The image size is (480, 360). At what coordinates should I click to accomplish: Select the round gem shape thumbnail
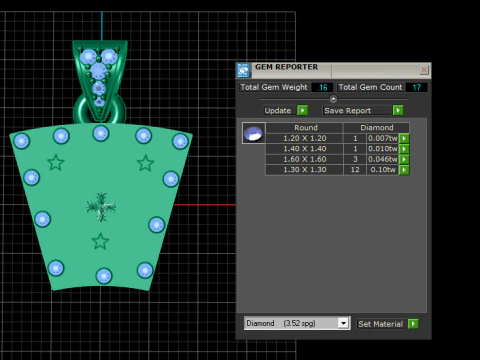click(x=254, y=133)
